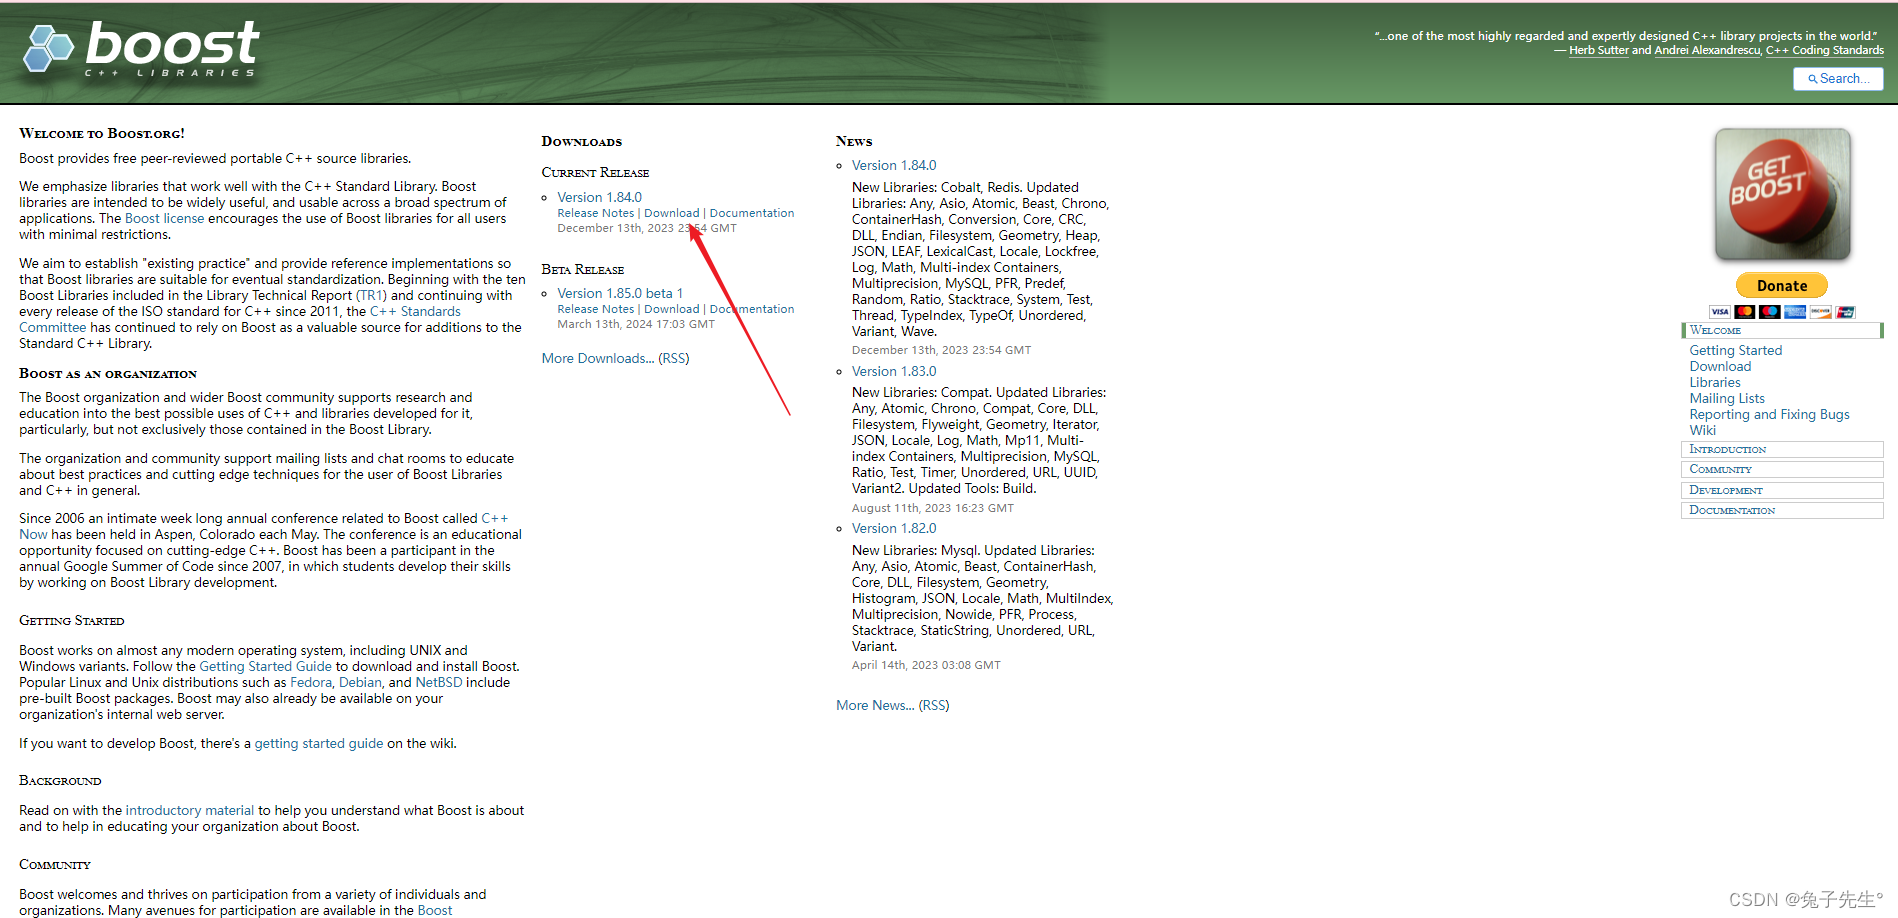The image size is (1898, 918).
Task: Open the Debian link
Action: point(360,682)
